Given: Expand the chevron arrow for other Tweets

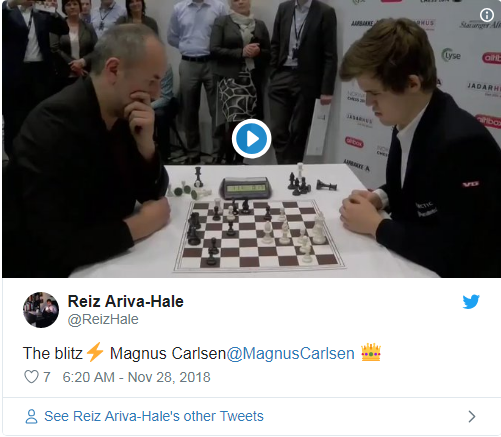Looking at the screenshot, I should coord(472,416).
